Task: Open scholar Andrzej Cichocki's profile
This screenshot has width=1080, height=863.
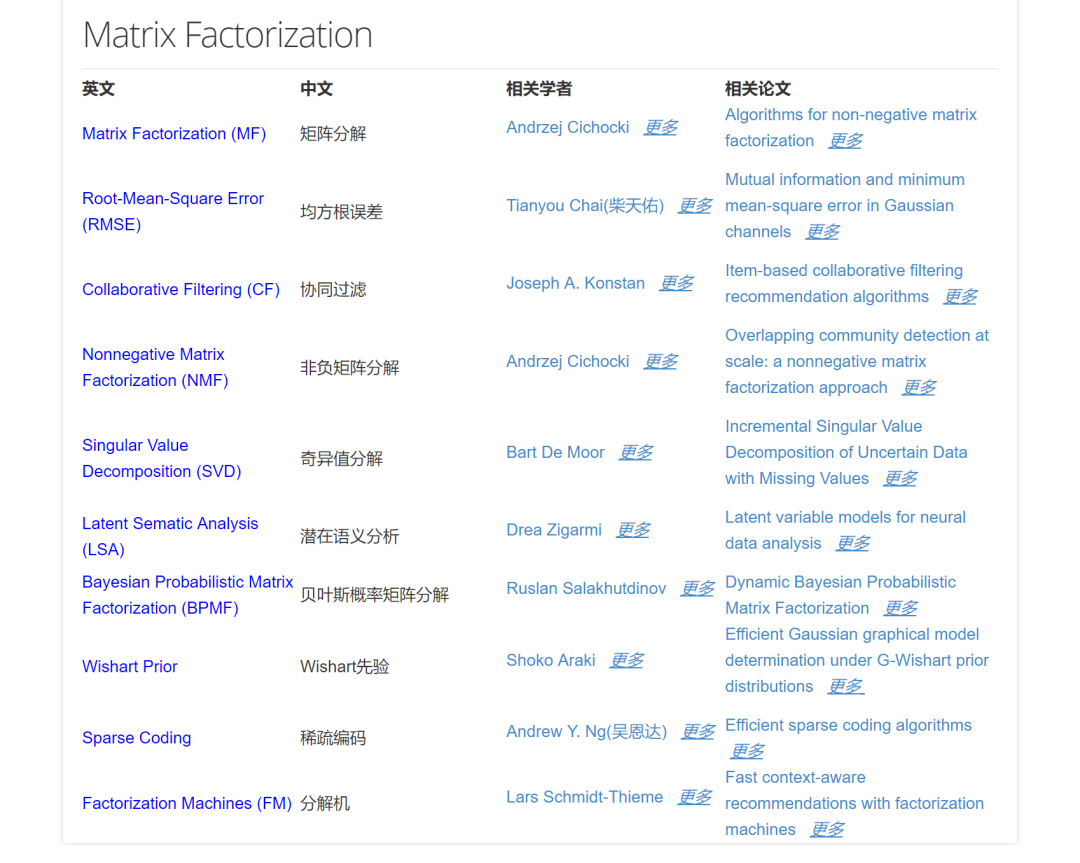Action: click(x=567, y=127)
